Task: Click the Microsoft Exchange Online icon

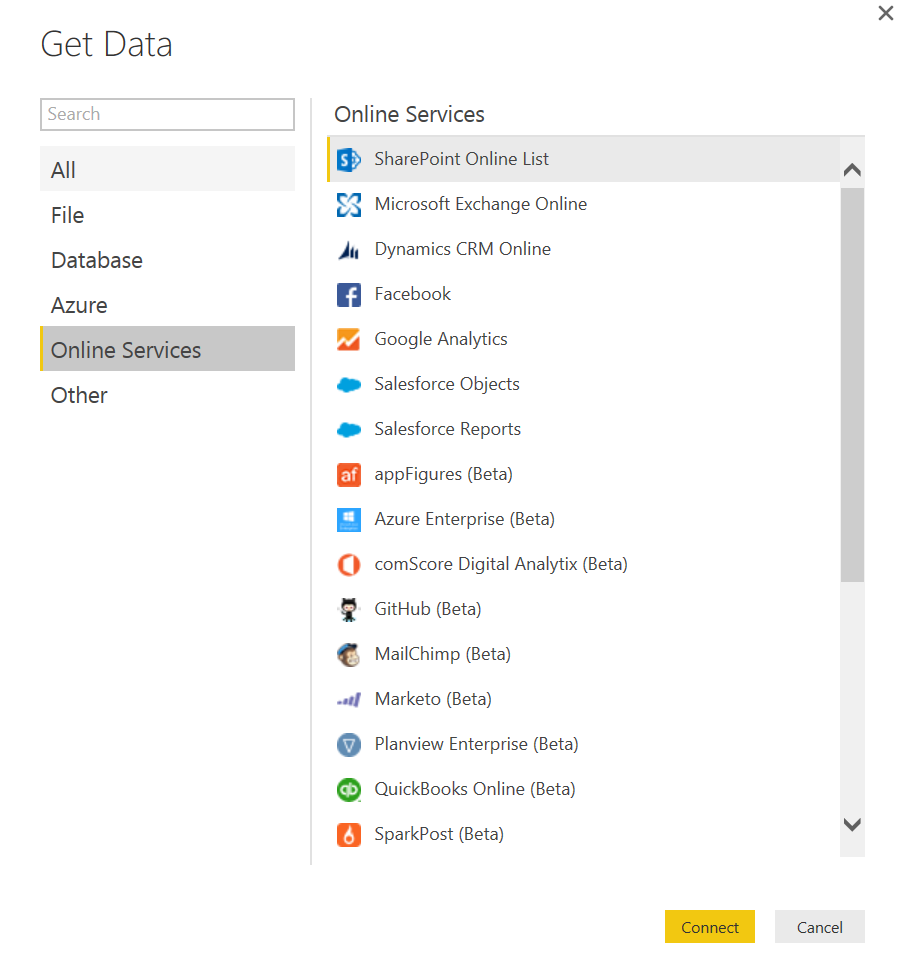Action: pyautogui.click(x=349, y=205)
